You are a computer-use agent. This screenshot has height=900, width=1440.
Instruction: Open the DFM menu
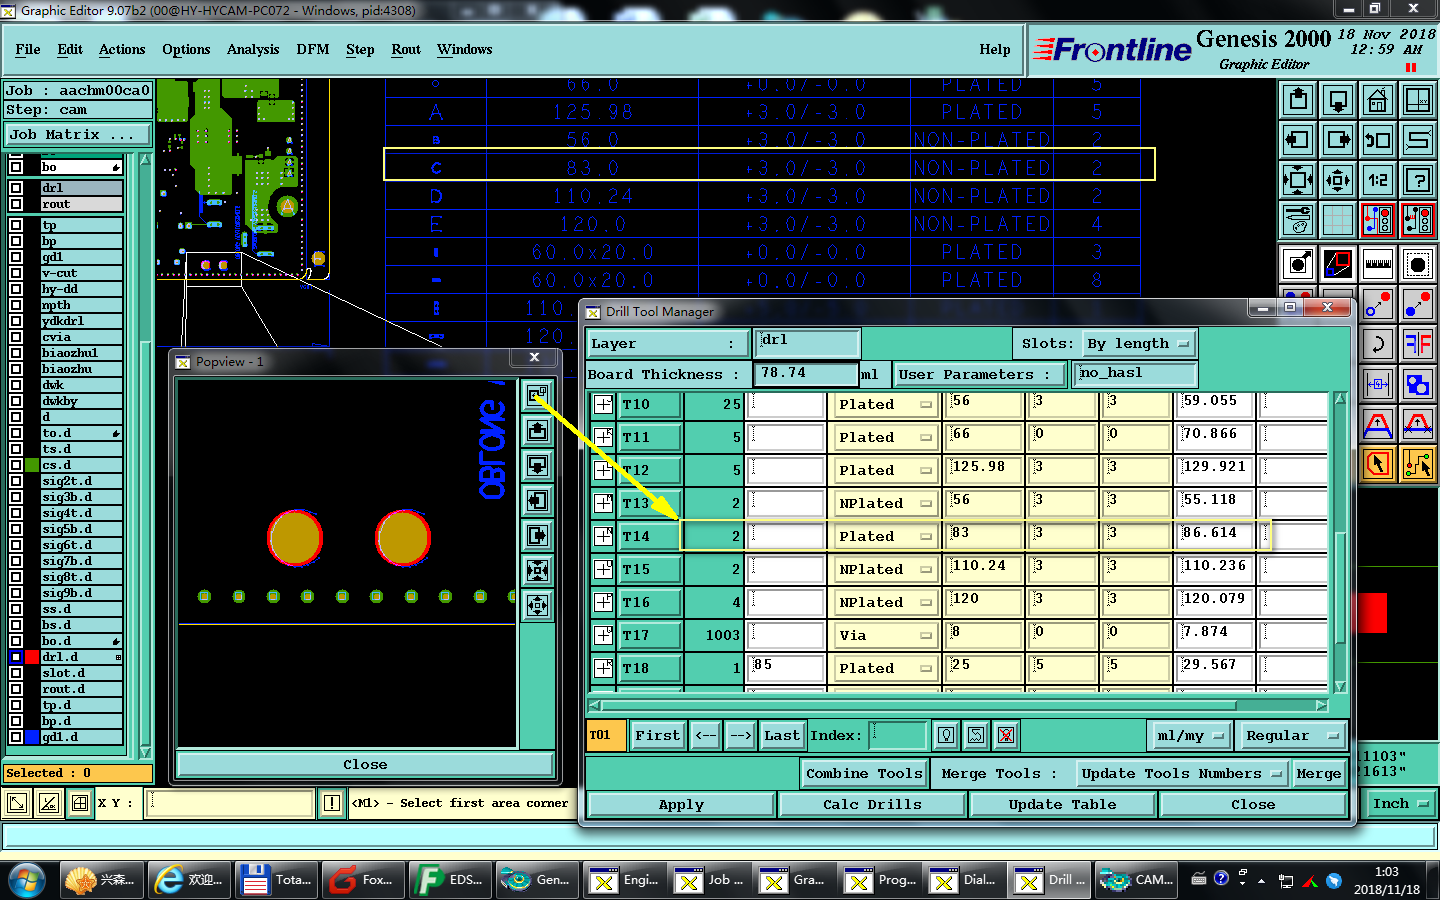coord(312,49)
